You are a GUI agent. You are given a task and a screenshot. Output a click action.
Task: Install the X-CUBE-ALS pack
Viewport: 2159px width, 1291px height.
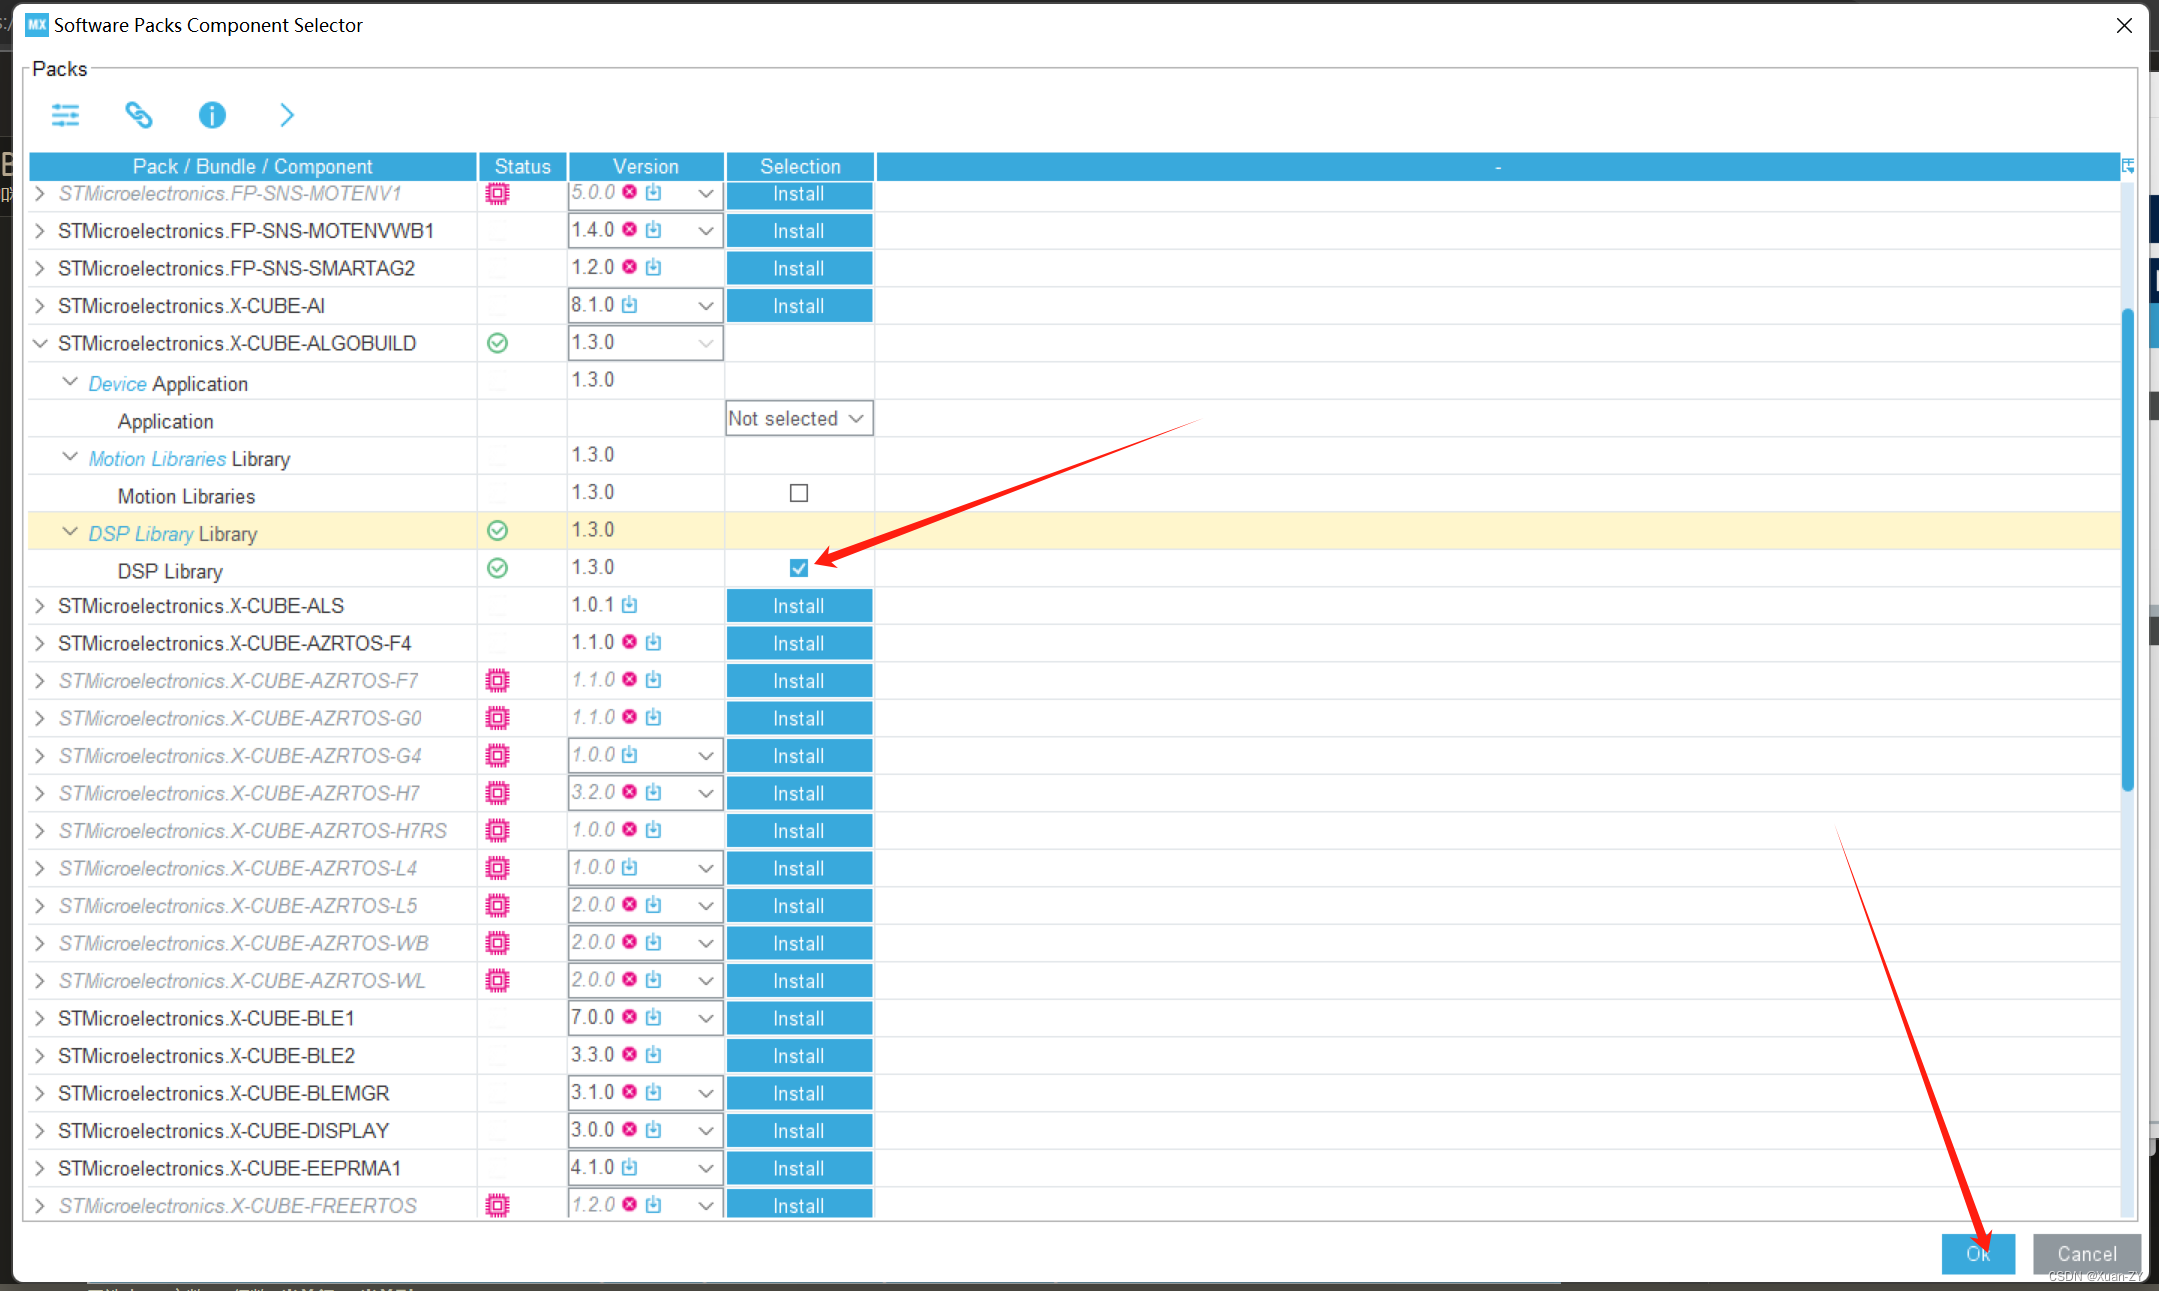pyautogui.click(x=799, y=606)
